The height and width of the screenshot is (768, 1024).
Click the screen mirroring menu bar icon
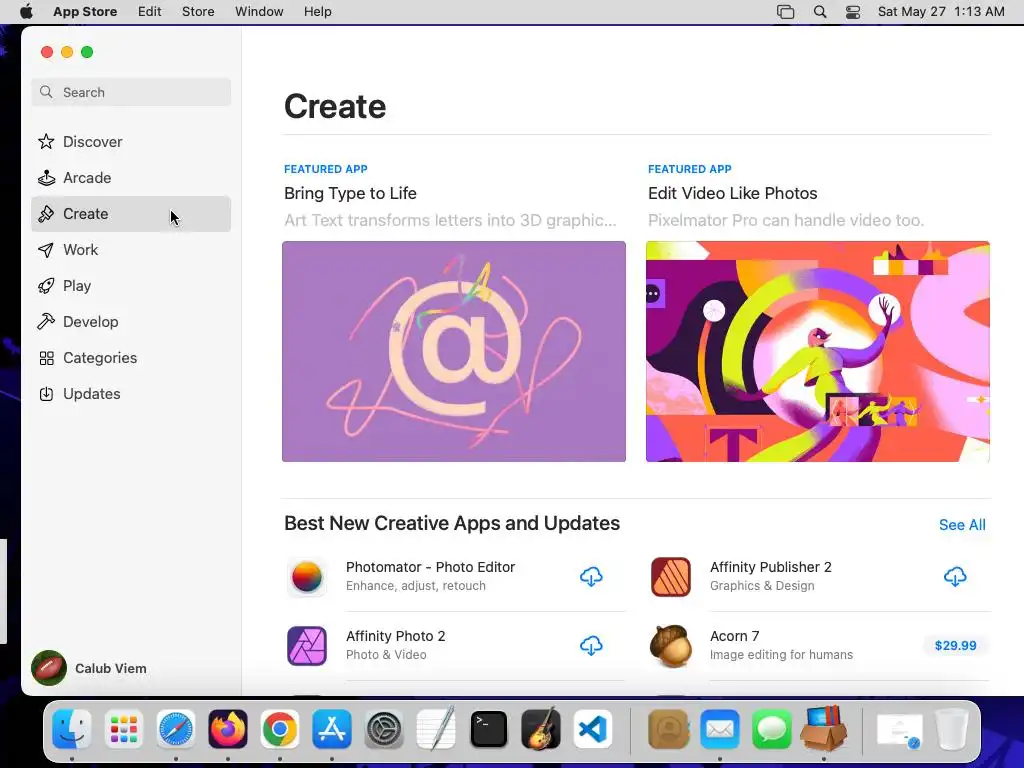click(x=786, y=12)
